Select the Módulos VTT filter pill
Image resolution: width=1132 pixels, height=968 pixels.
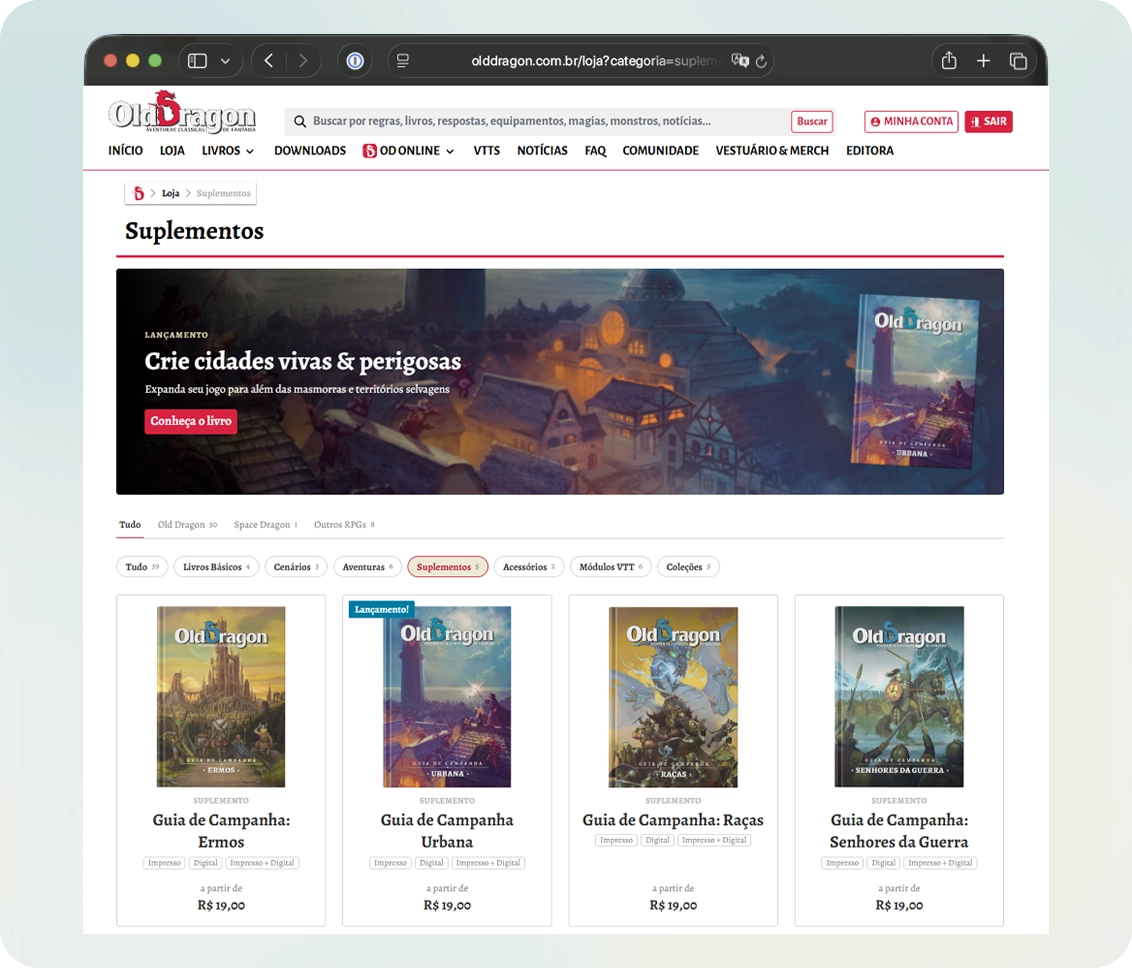click(611, 567)
